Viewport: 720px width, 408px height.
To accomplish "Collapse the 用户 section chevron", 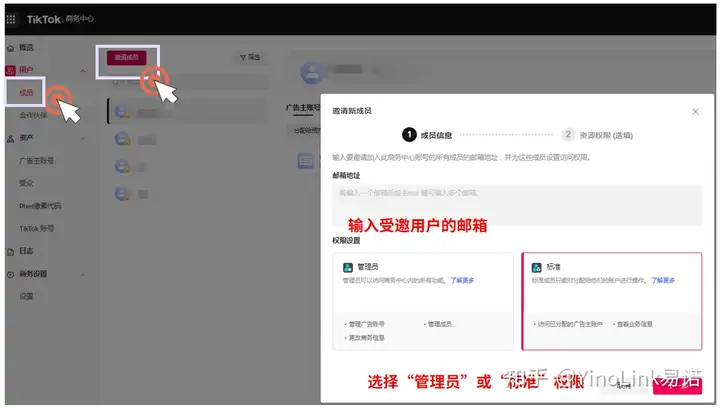I will (83, 71).
